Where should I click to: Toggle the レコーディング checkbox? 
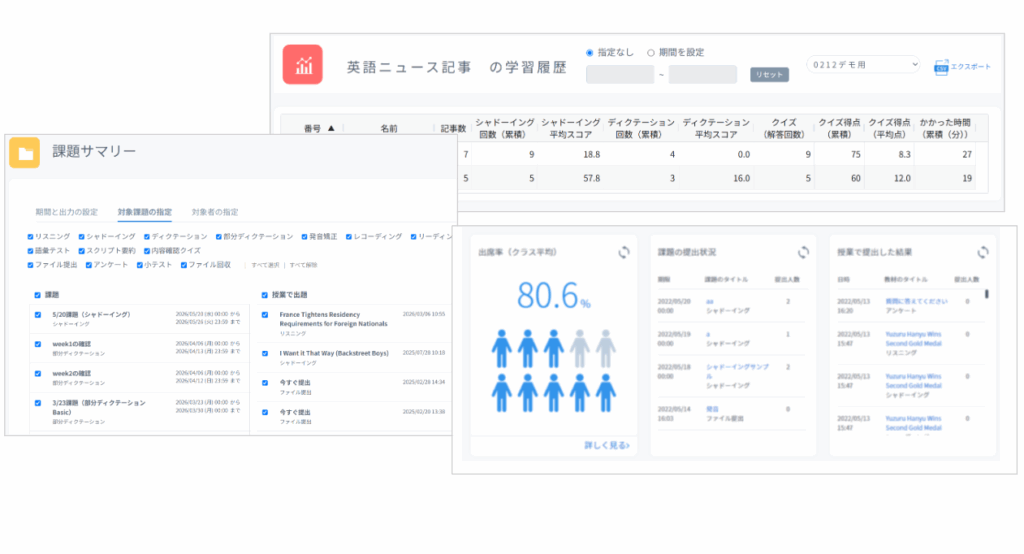(349, 237)
